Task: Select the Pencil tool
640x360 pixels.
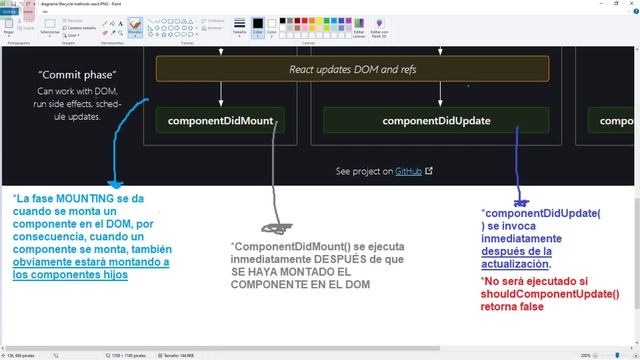Action: coord(105,24)
